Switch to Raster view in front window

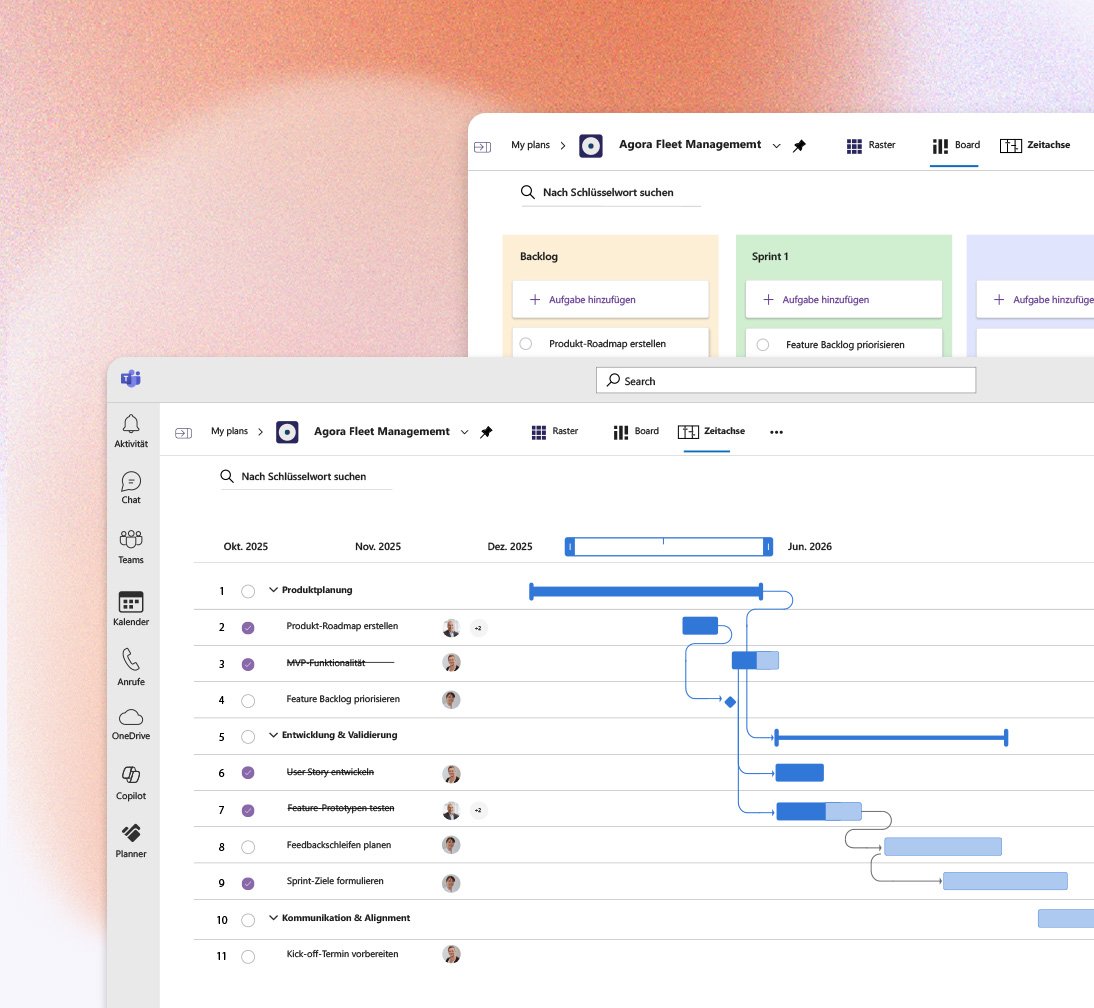554,432
